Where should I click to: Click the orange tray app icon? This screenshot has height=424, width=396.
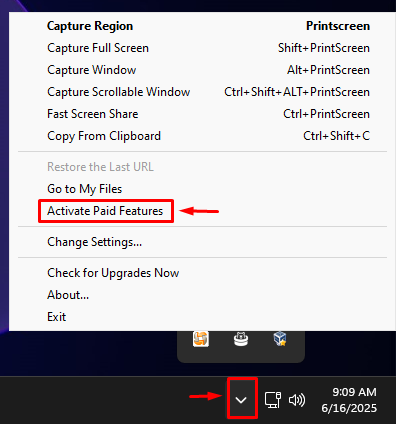point(201,339)
